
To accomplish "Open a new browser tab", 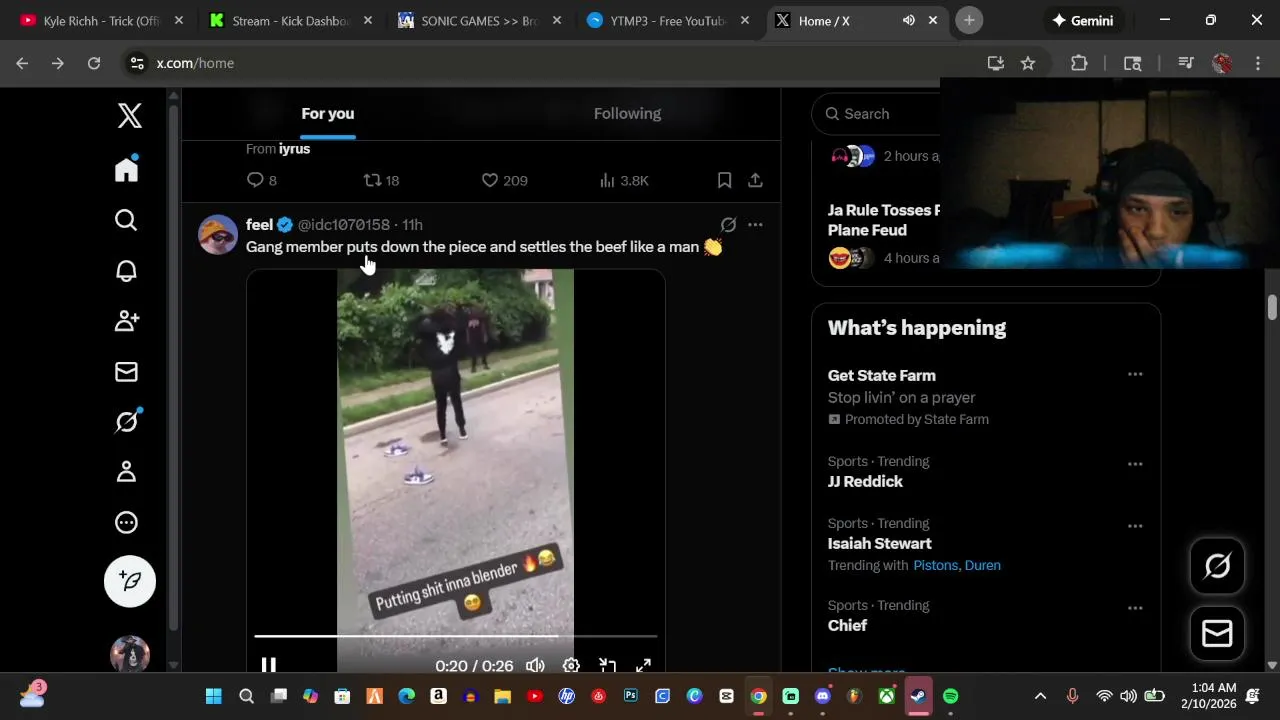I will [969, 20].
